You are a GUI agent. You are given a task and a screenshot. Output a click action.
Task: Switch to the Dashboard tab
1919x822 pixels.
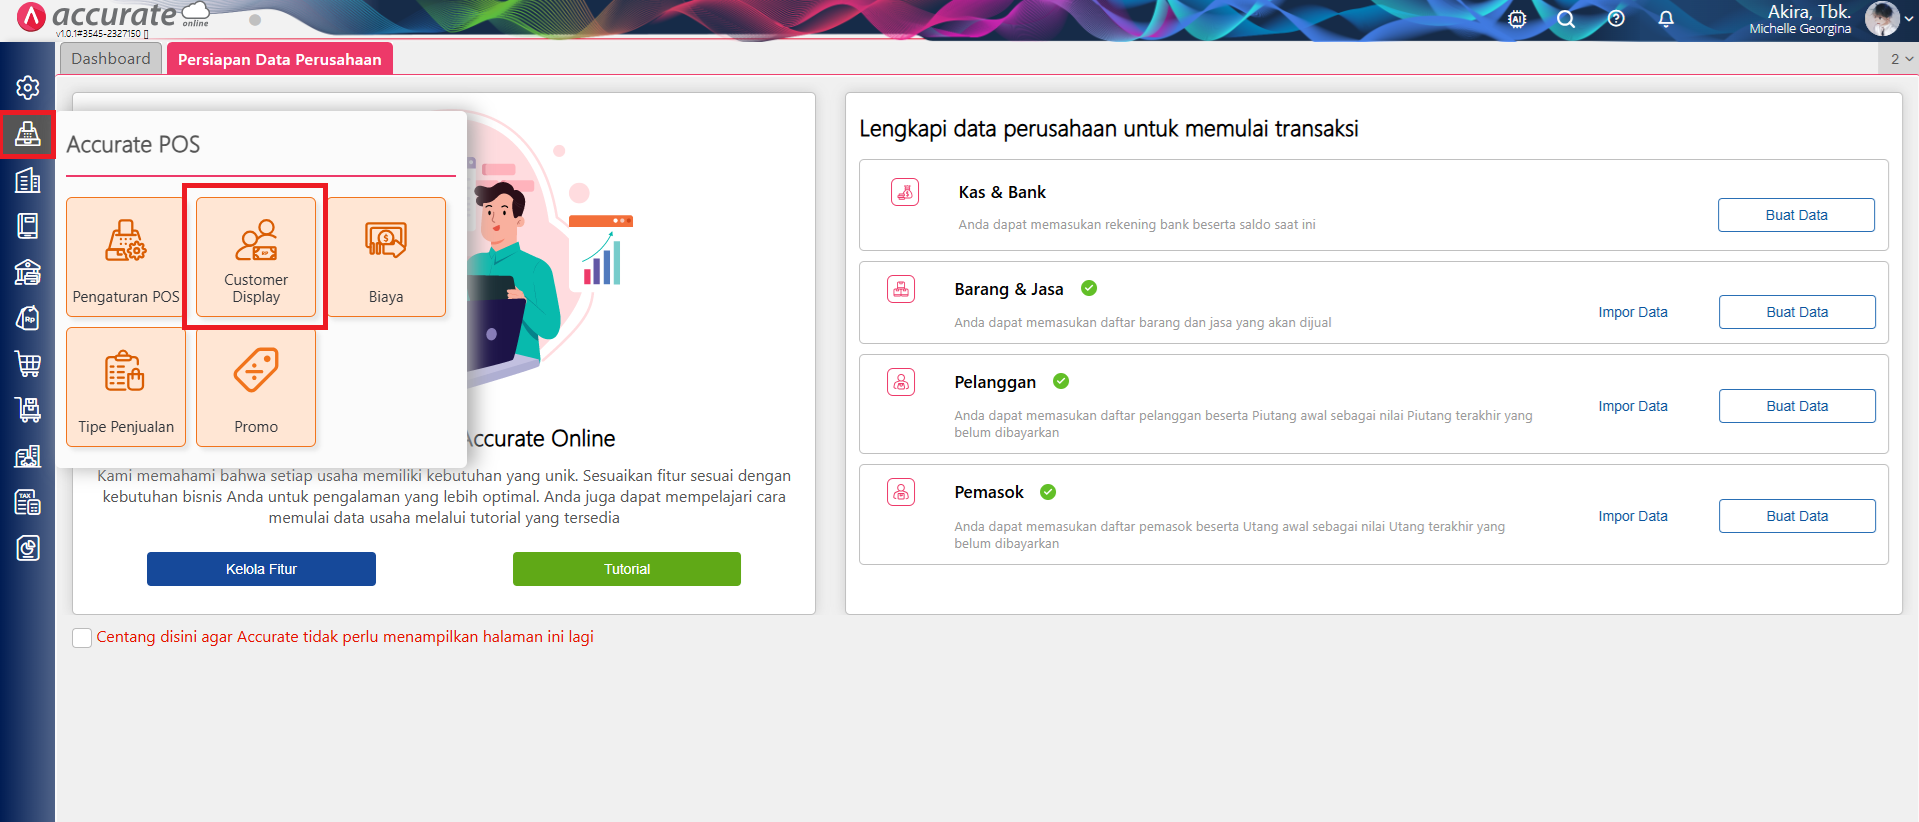(x=111, y=59)
